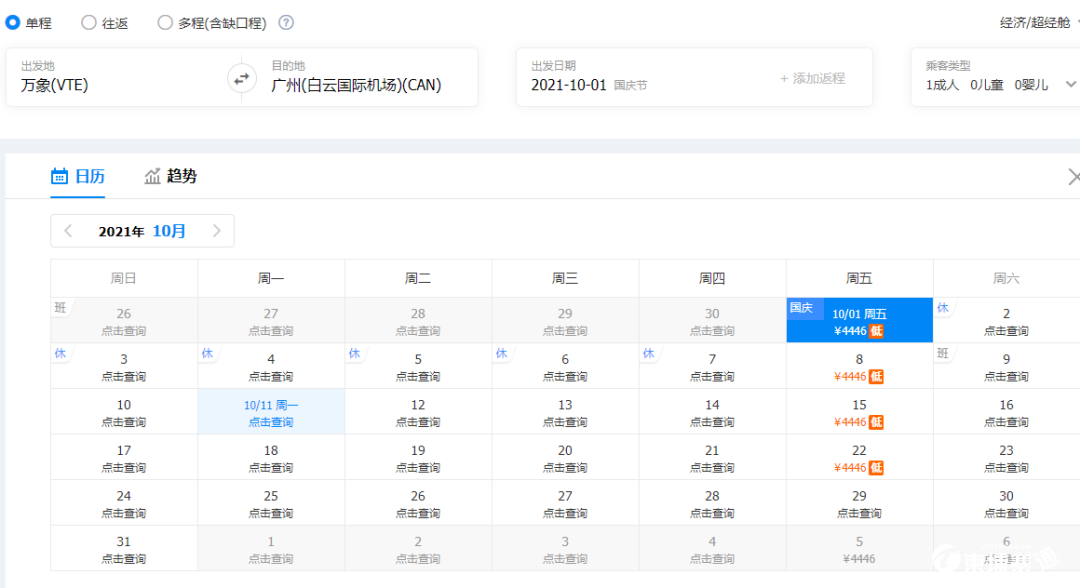Select the 单程 one-way radio button
Screen dimensions: 1080x588
[x=12, y=23]
